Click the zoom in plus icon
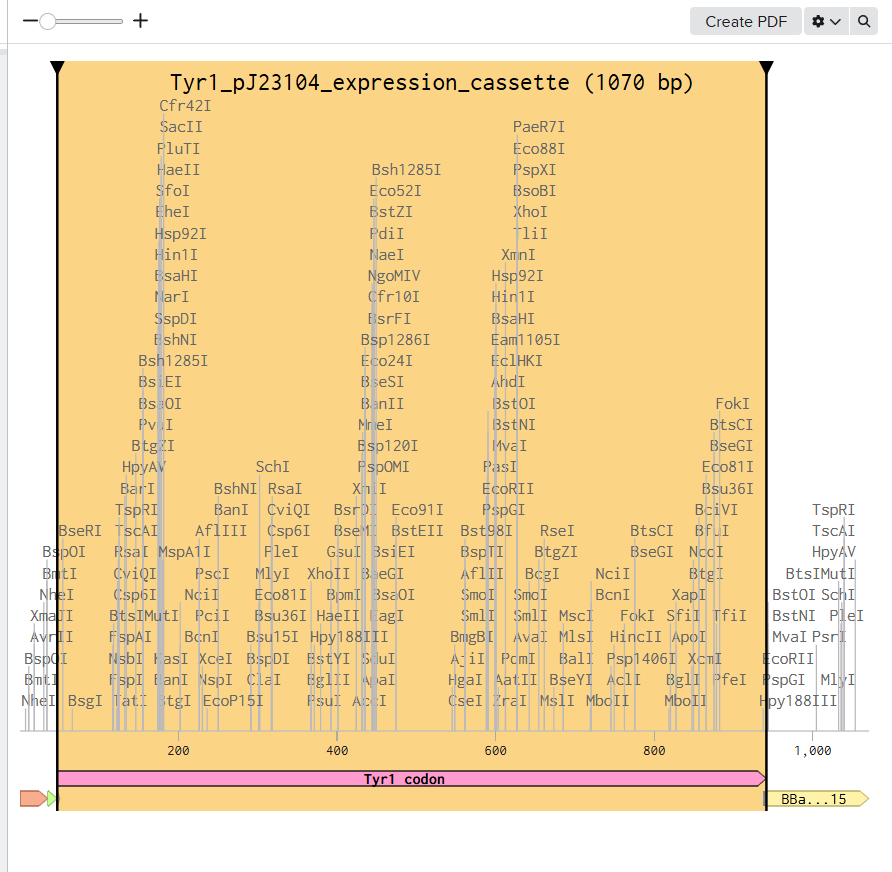 point(140,21)
